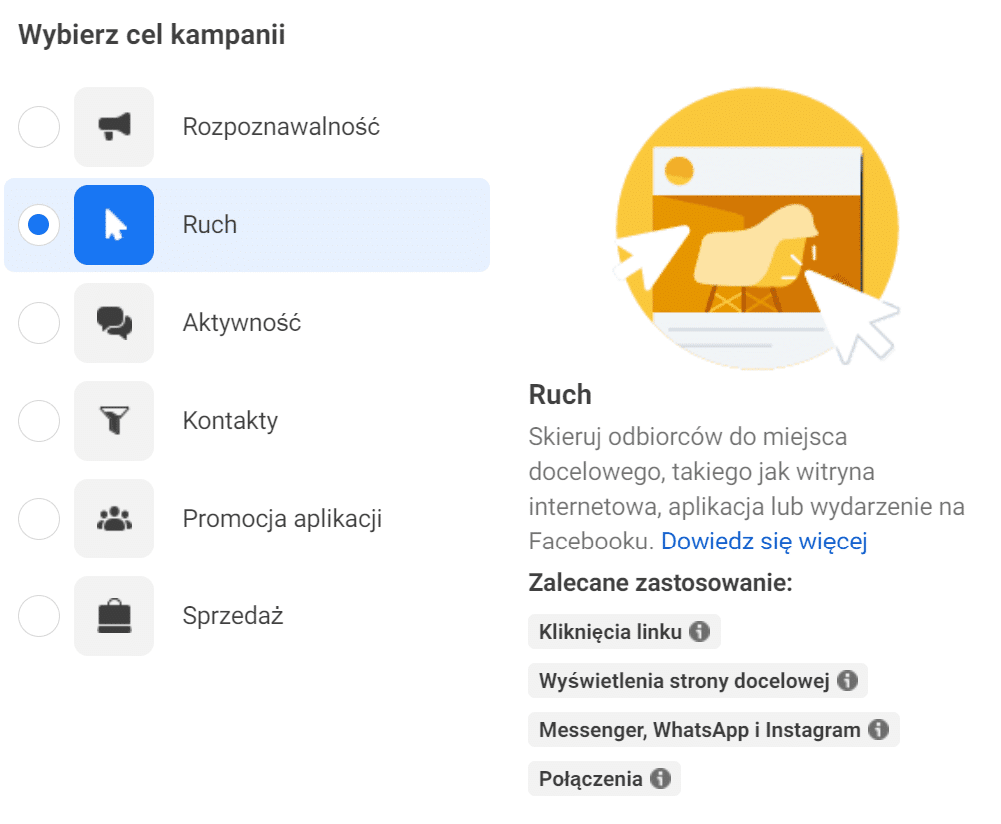Screen dimensions: 1001x824
Task: Choose the Sprzedaż objective radio button
Action: click(x=38, y=616)
